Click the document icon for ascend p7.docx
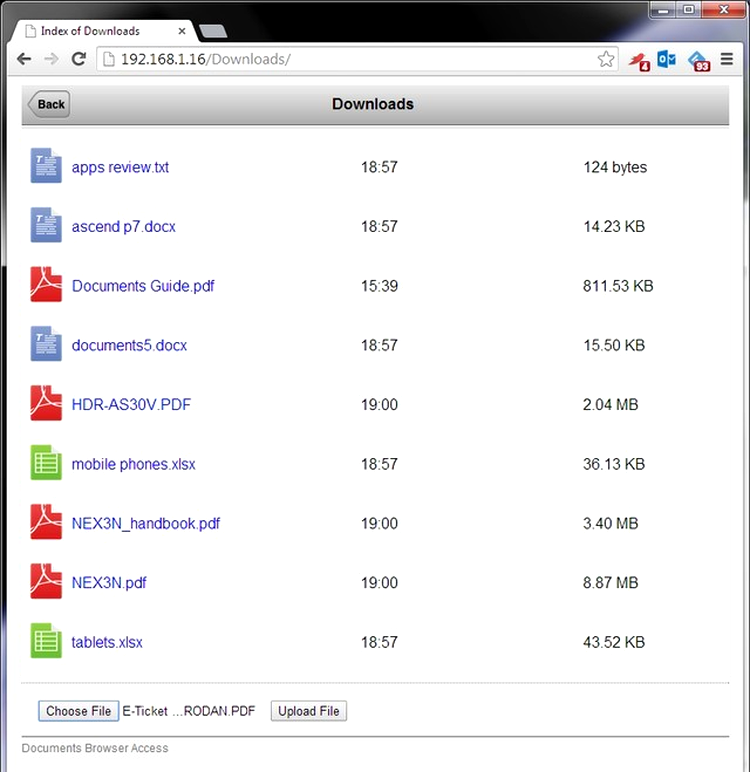The height and width of the screenshot is (772, 750). tap(46, 225)
